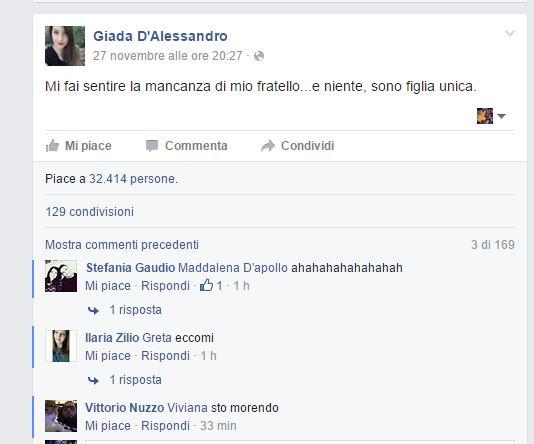Click the Condividi share arrow icon
The width and height of the screenshot is (534, 444).
tap(268, 146)
